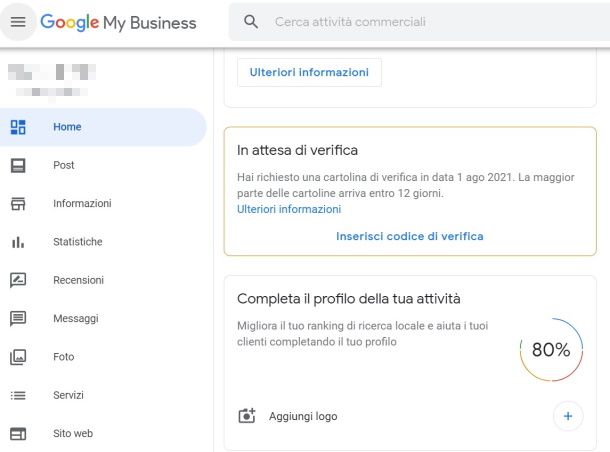Image resolution: width=610 pixels, height=452 pixels.
Task: Click the Statistiche bar chart icon
Action: point(18,242)
